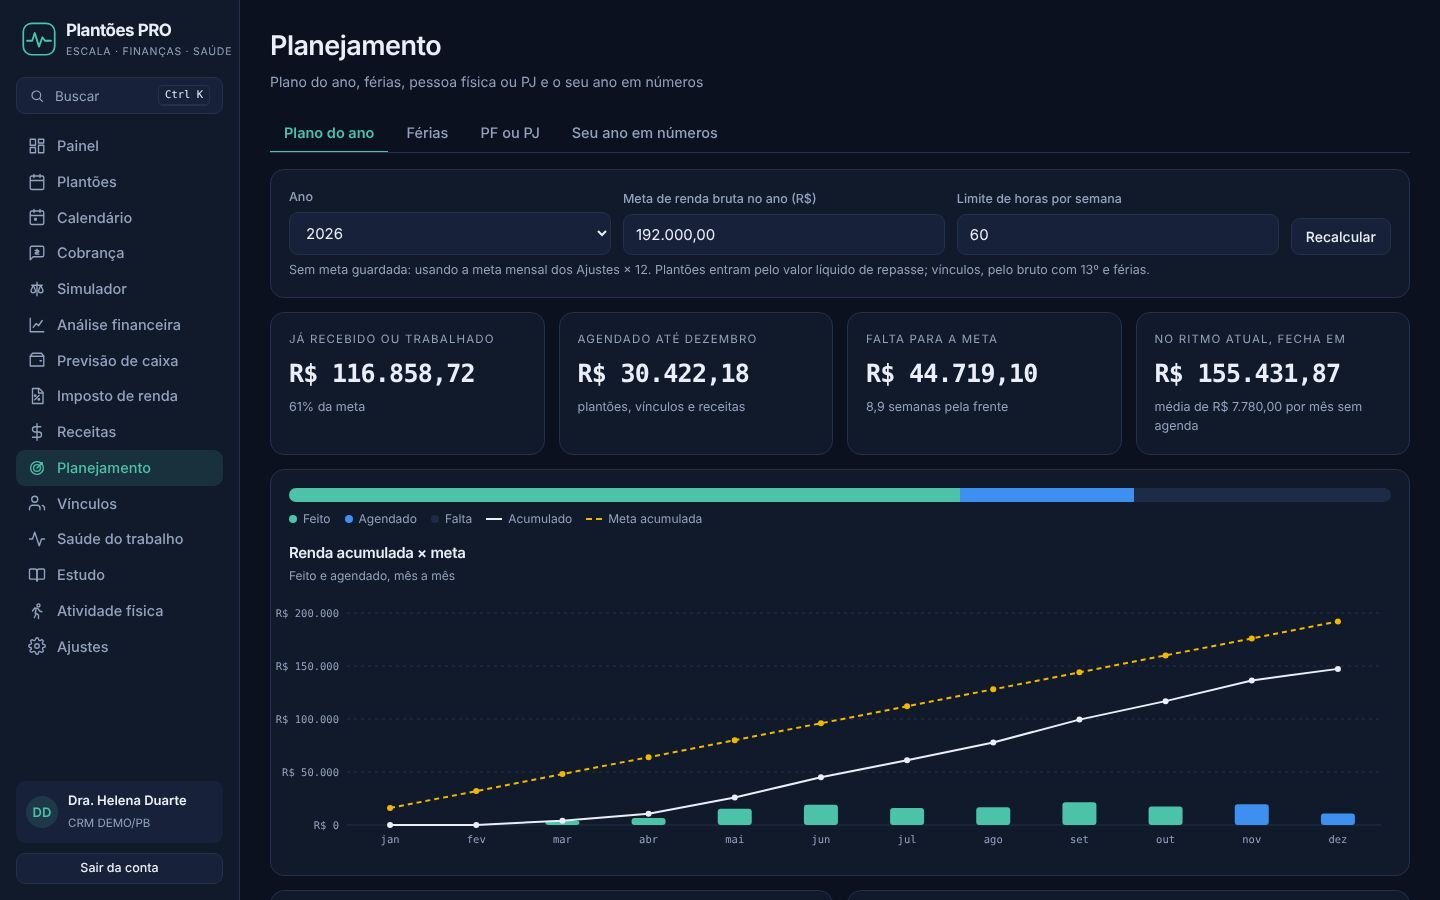Screen dimensions: 1440x900
Task: Click the Estudo book icon
Action: pyautogui.click(x=37, y=575)
